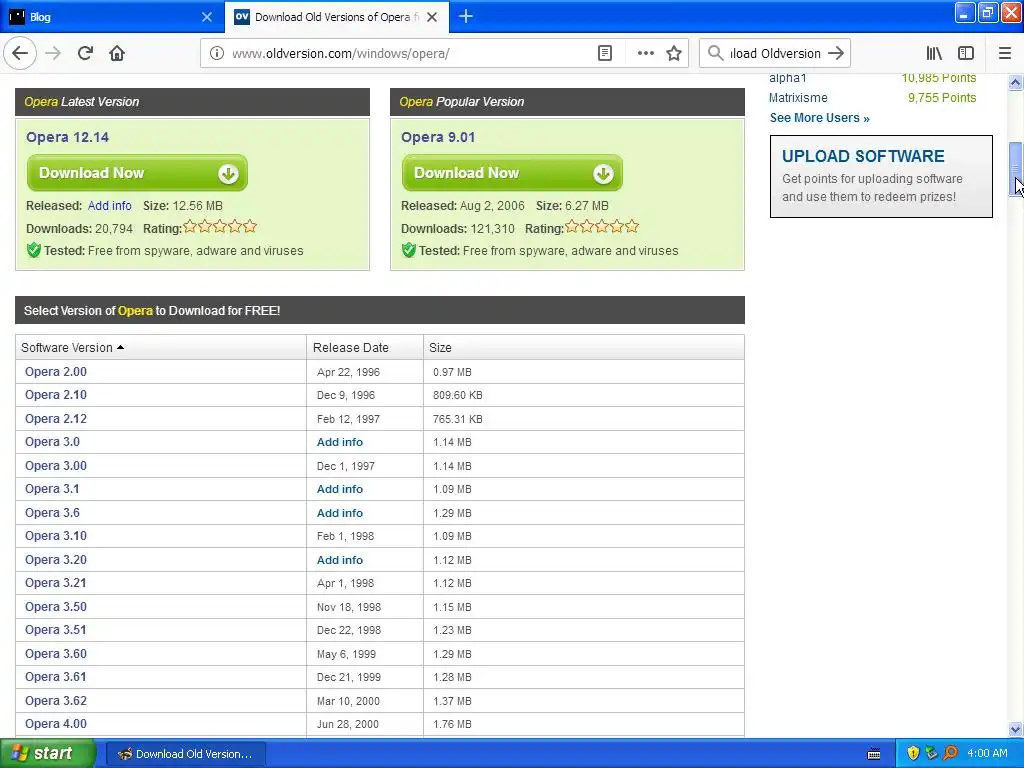Select Download Old Version taskbar button
The image size is (1024, 768).
tap(185, 754)
